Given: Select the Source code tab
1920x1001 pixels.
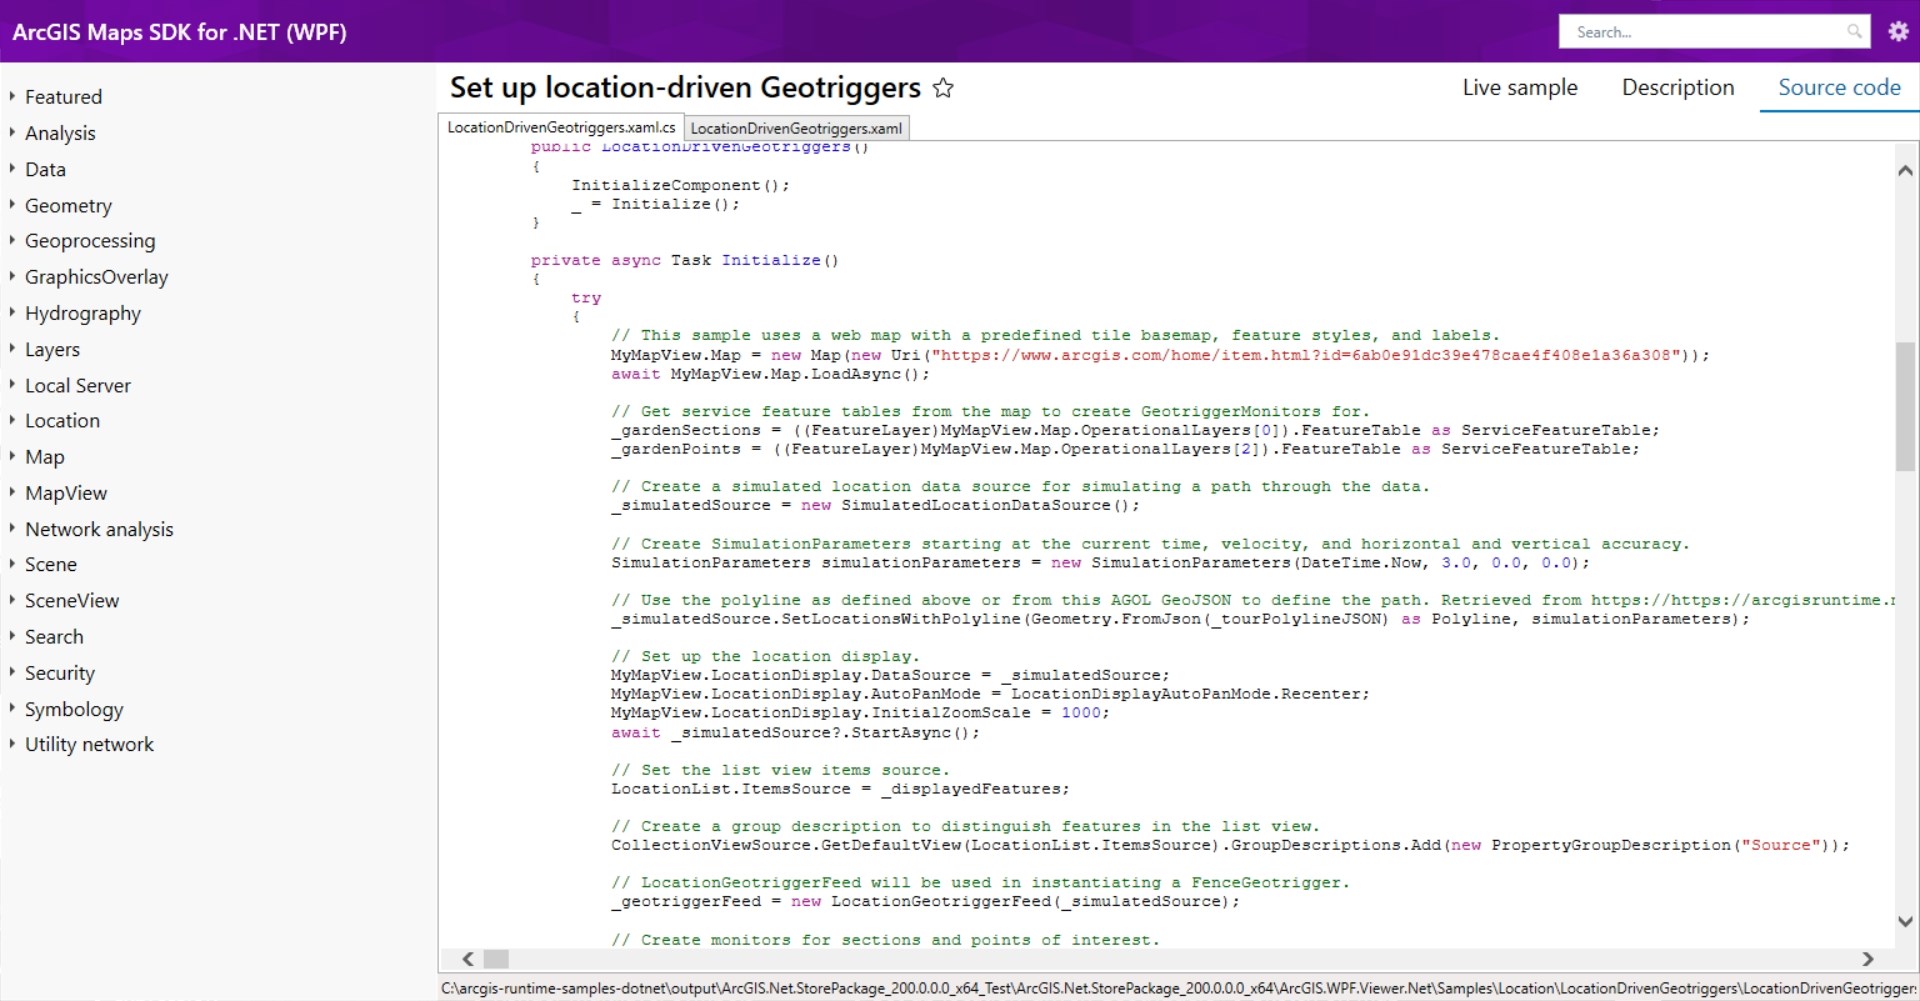Looking at the screenshot, I should click(1839, 88).
